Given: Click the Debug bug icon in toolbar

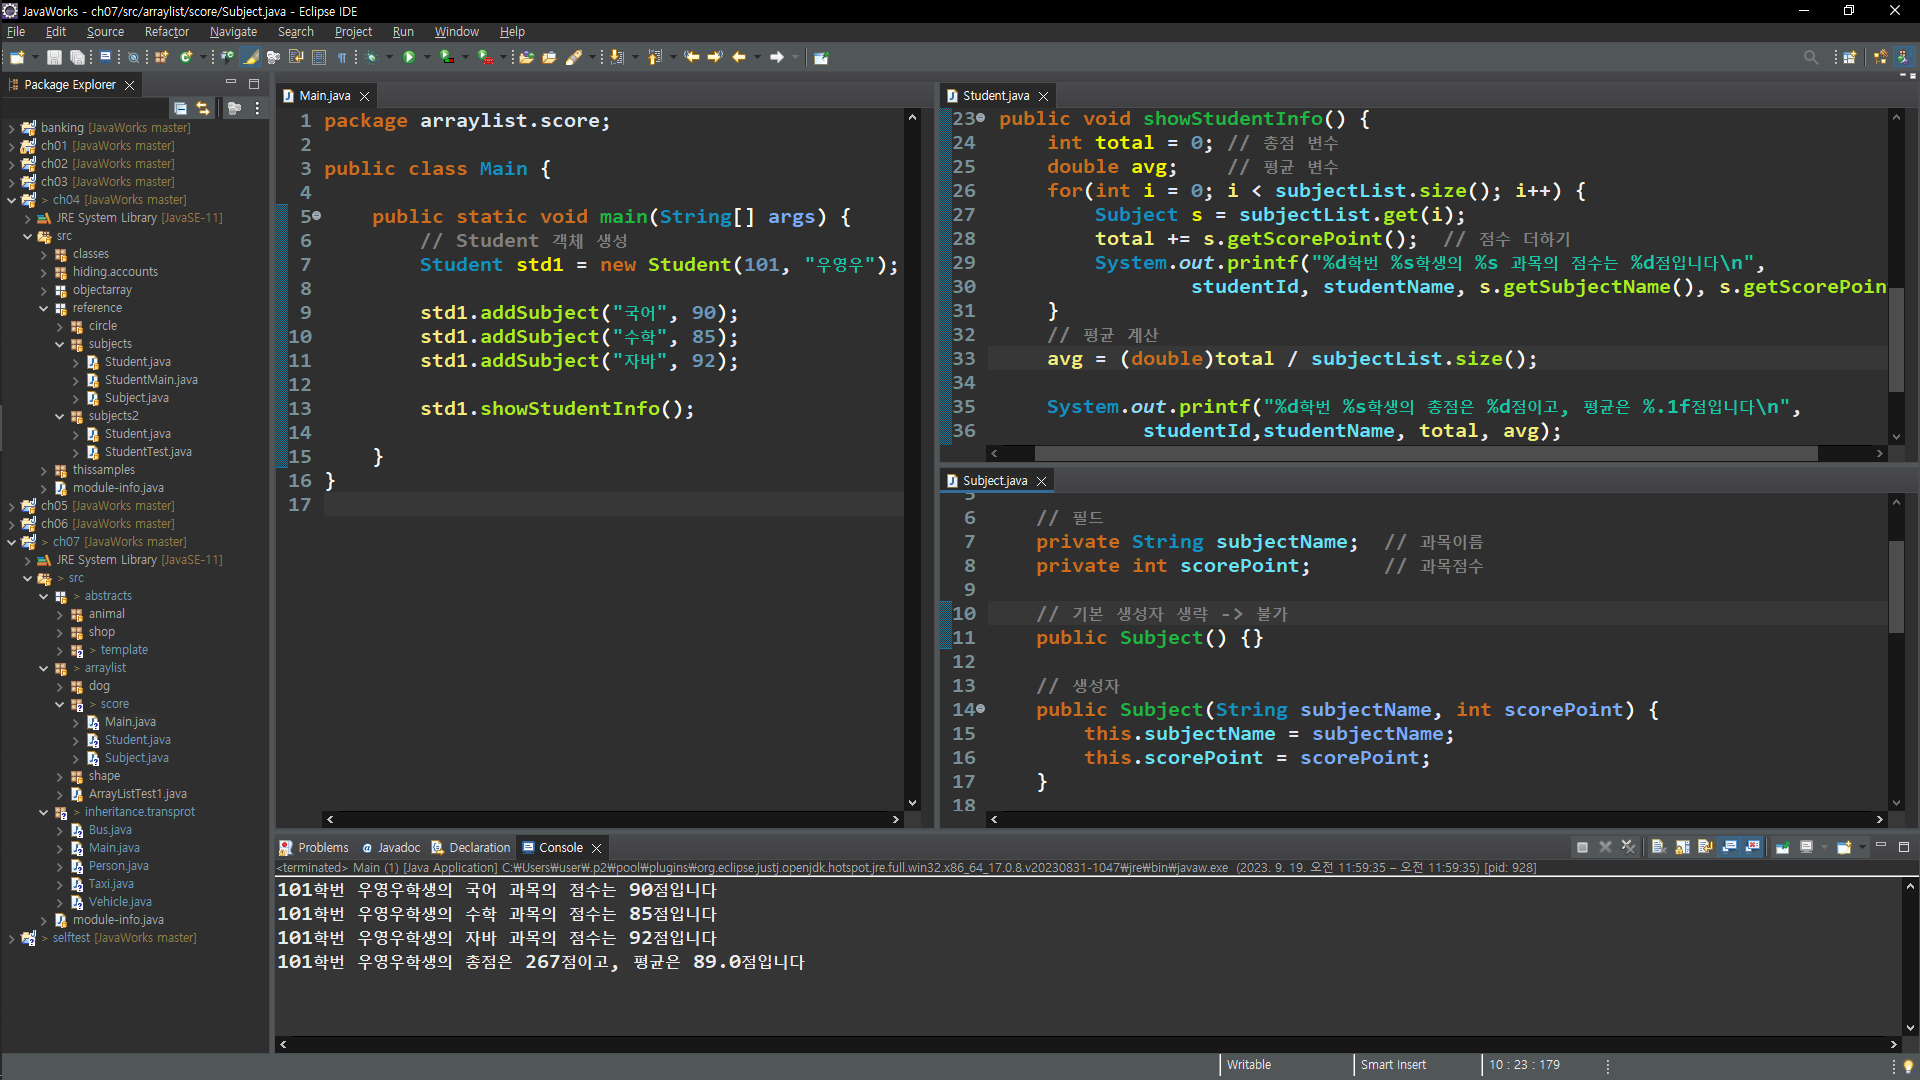Looking at the screenshot, I should pos(371,57).
